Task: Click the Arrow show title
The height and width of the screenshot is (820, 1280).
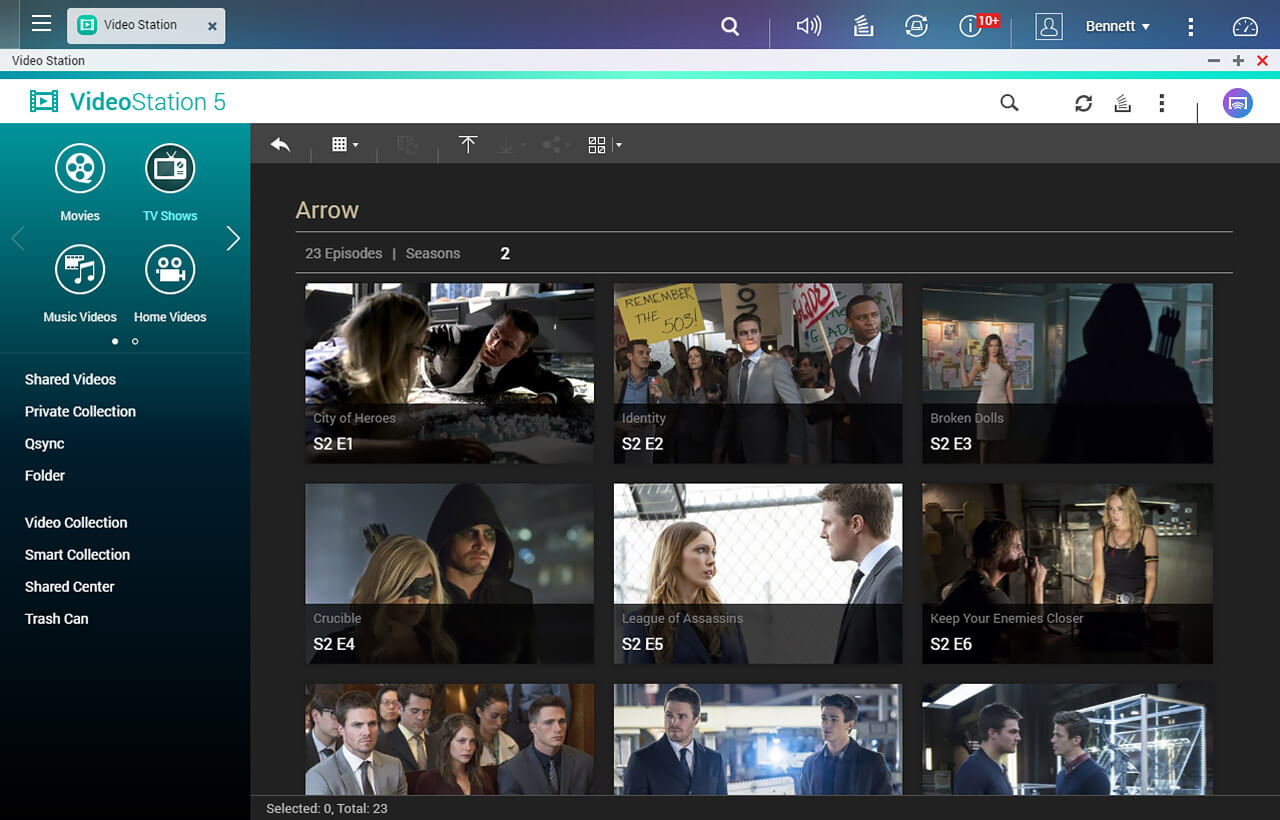Action: pyautogui.click(x=327, y=210)
